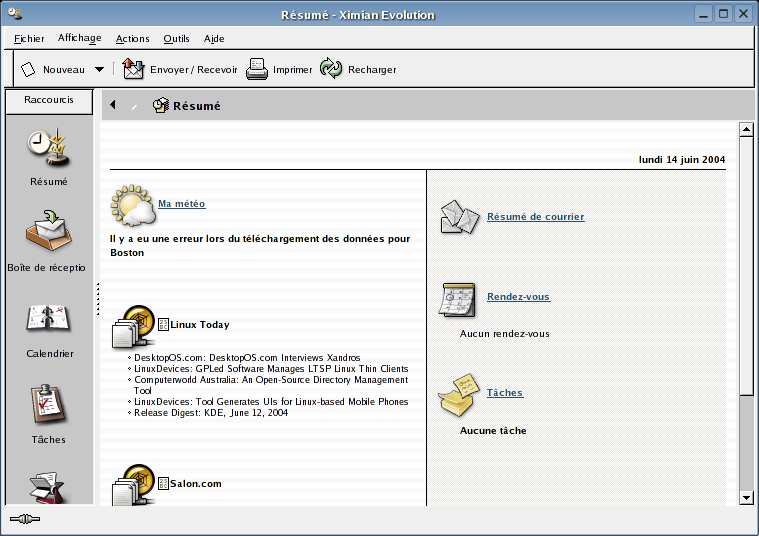Open the Résumé shortcut icon in sidebar
The width and height of the screenshot is (759, 536).
(48, 148)
